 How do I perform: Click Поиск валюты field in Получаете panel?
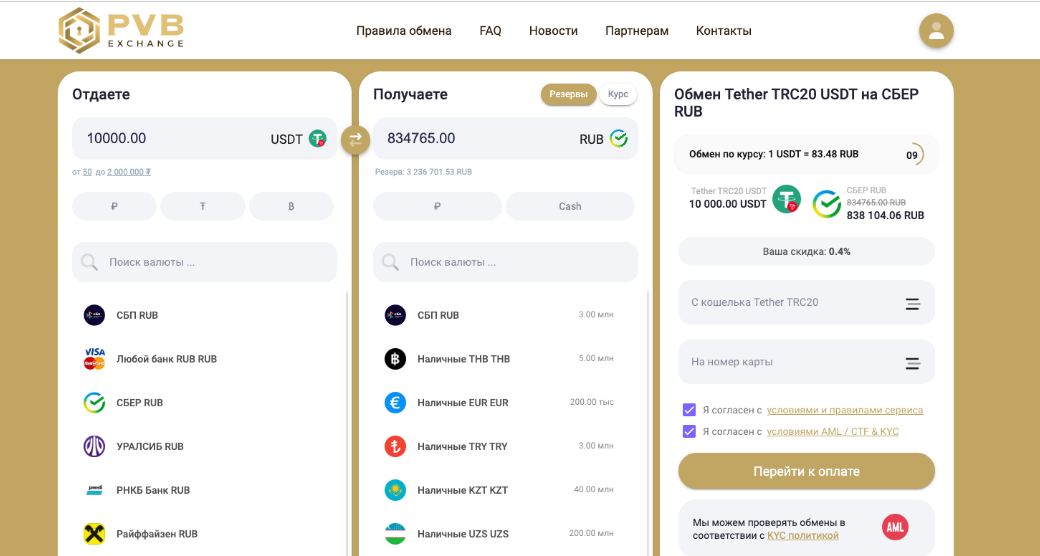pos(505,262)
